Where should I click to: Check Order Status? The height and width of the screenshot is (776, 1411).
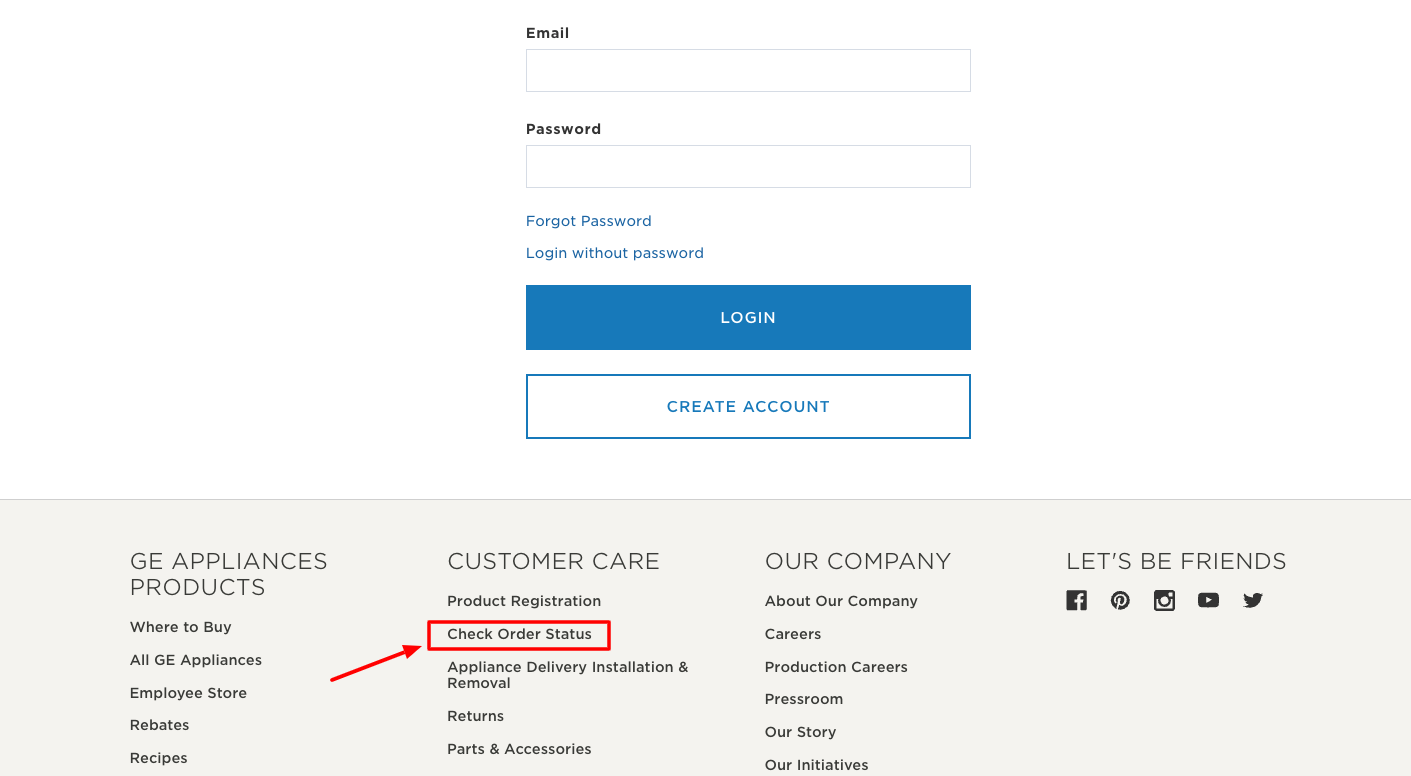[518, 634]
